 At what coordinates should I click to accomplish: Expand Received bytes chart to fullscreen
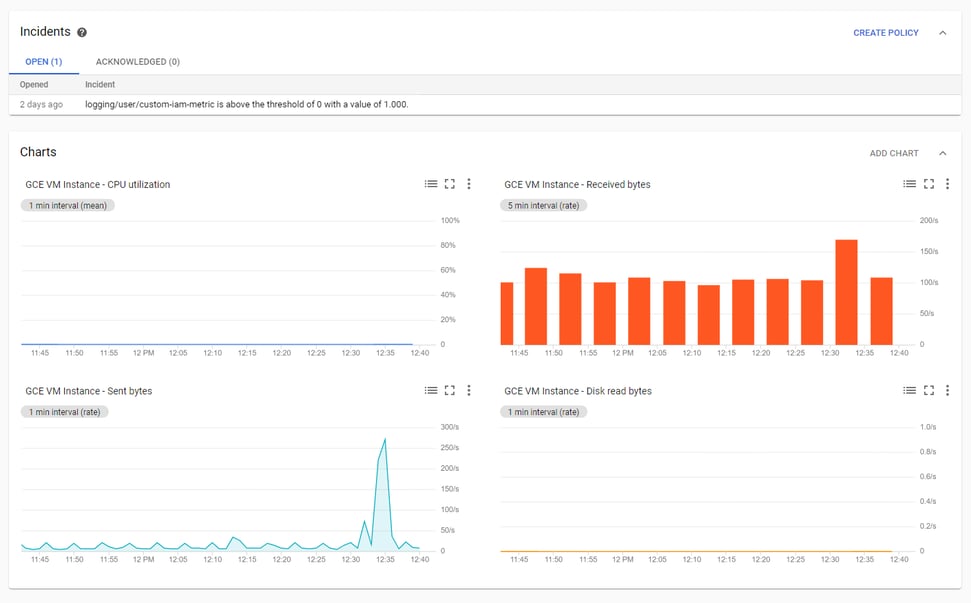coord(928,184)
